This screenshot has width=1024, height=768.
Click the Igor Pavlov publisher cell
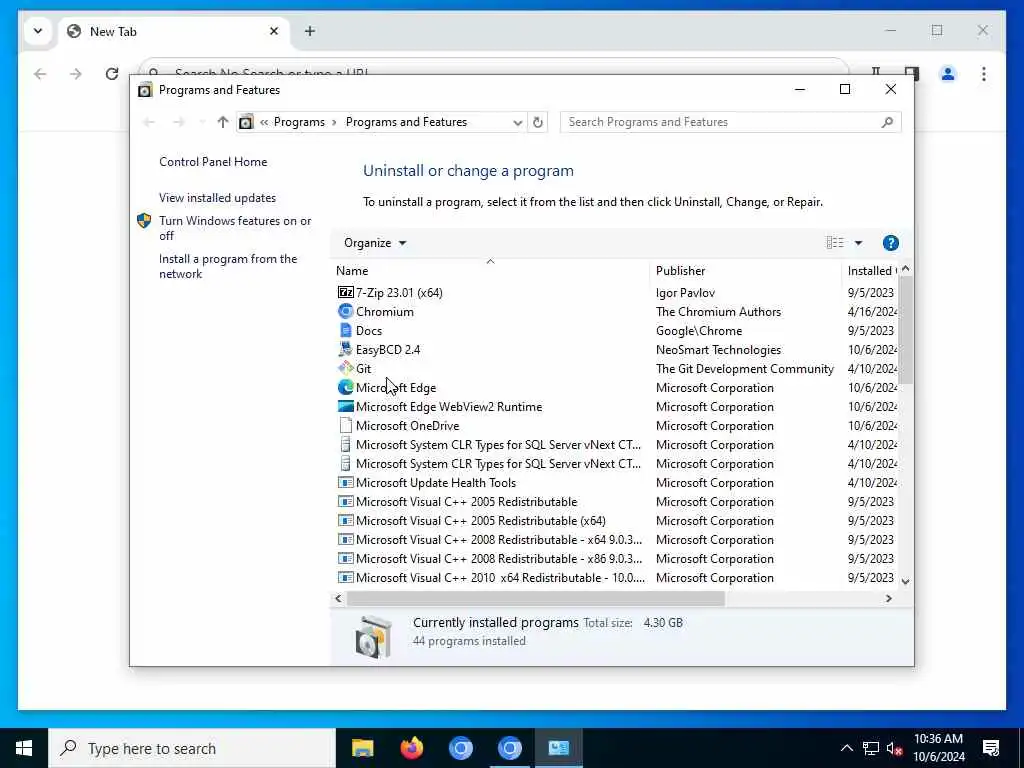[x=685, y=293]
